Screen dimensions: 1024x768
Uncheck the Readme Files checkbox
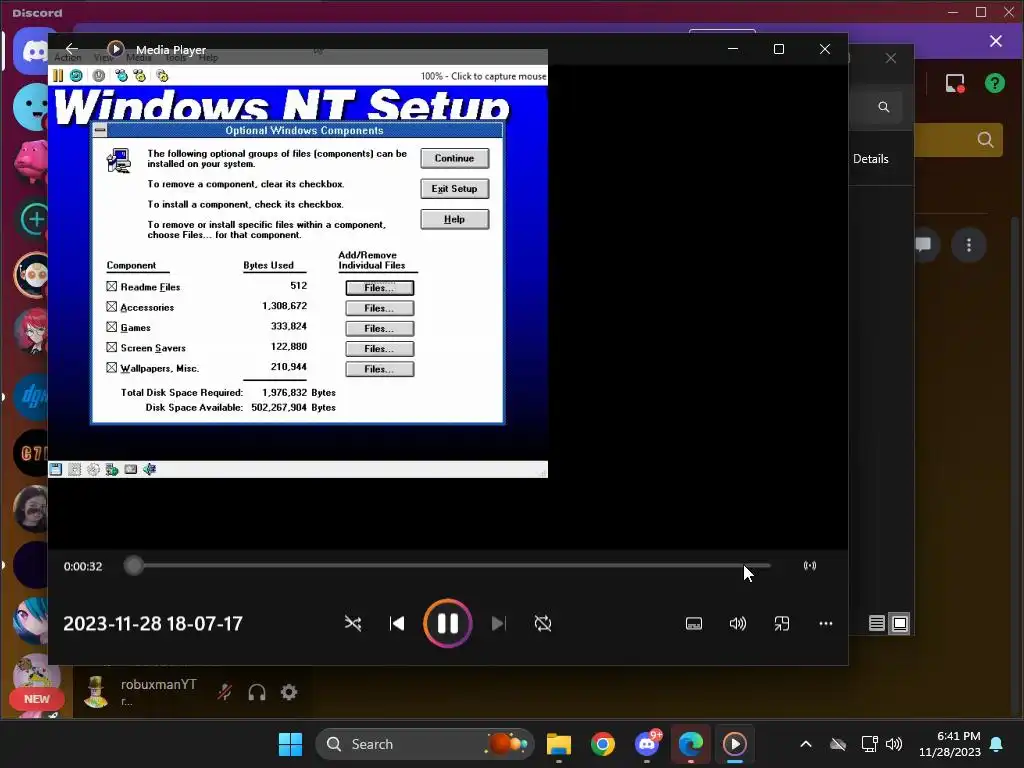point(112,287)
